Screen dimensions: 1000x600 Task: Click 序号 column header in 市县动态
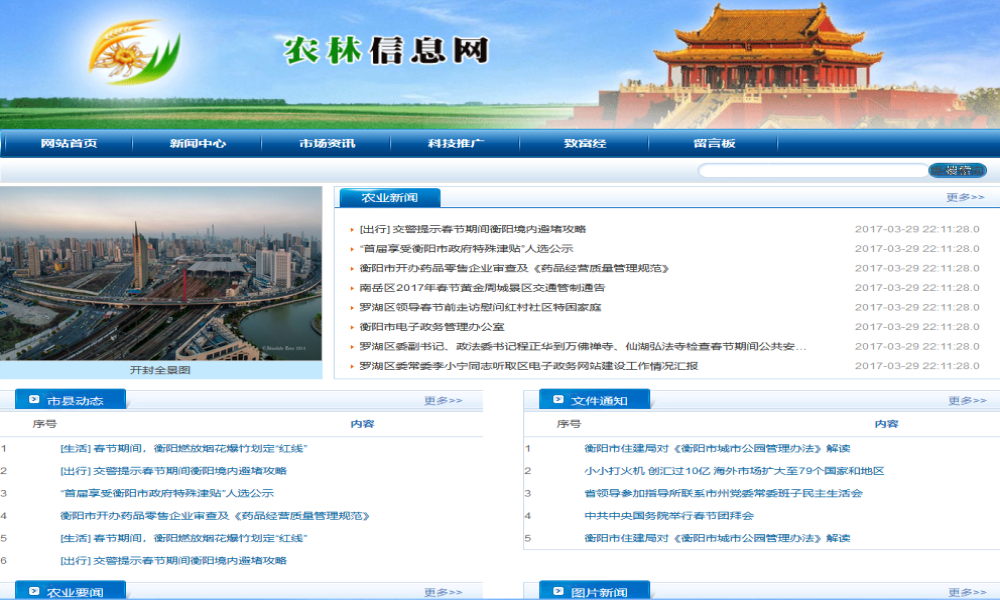tap(45, 424)
